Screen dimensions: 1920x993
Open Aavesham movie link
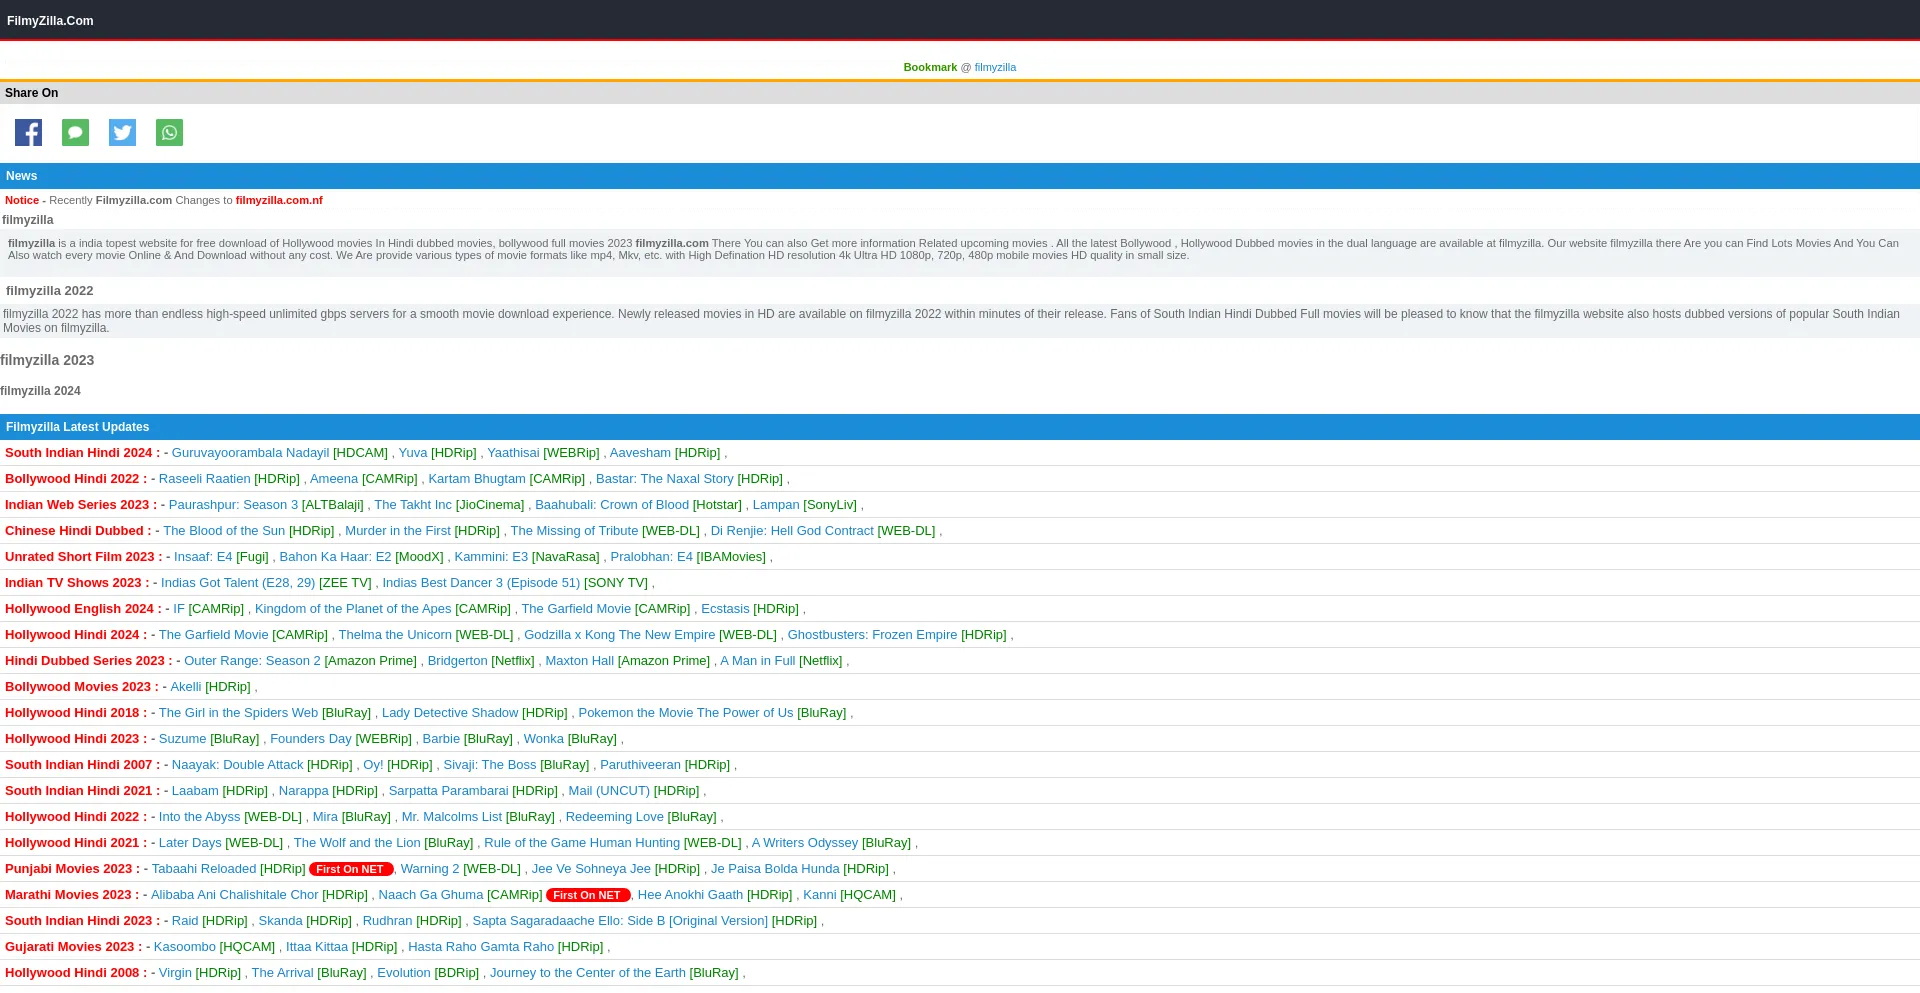[640, 453]
